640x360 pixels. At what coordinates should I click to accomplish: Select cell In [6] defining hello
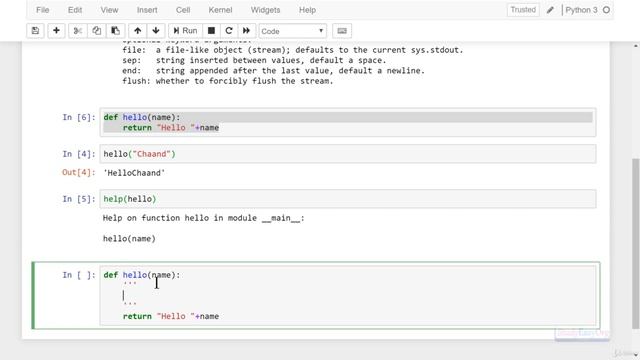pos(348,122)
